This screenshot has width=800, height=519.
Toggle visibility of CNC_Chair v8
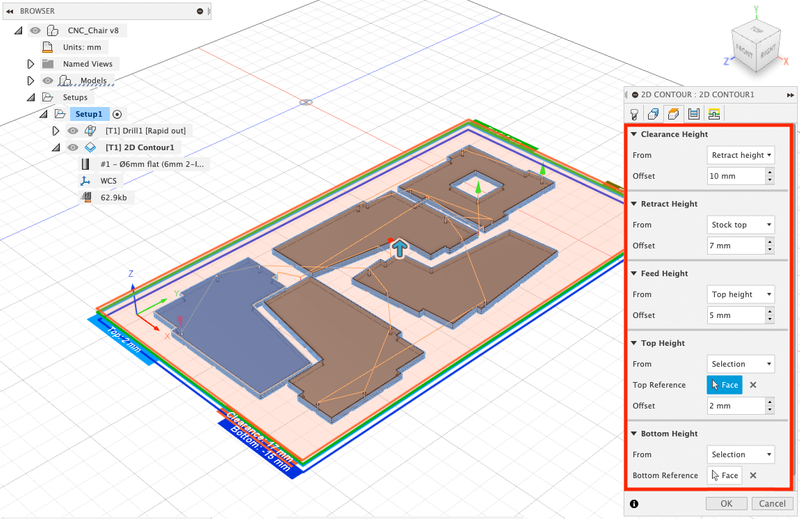coord(36,30)
